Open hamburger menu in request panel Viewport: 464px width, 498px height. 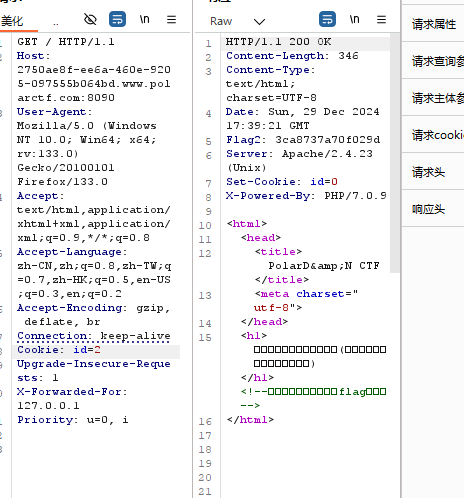(171, 20)
